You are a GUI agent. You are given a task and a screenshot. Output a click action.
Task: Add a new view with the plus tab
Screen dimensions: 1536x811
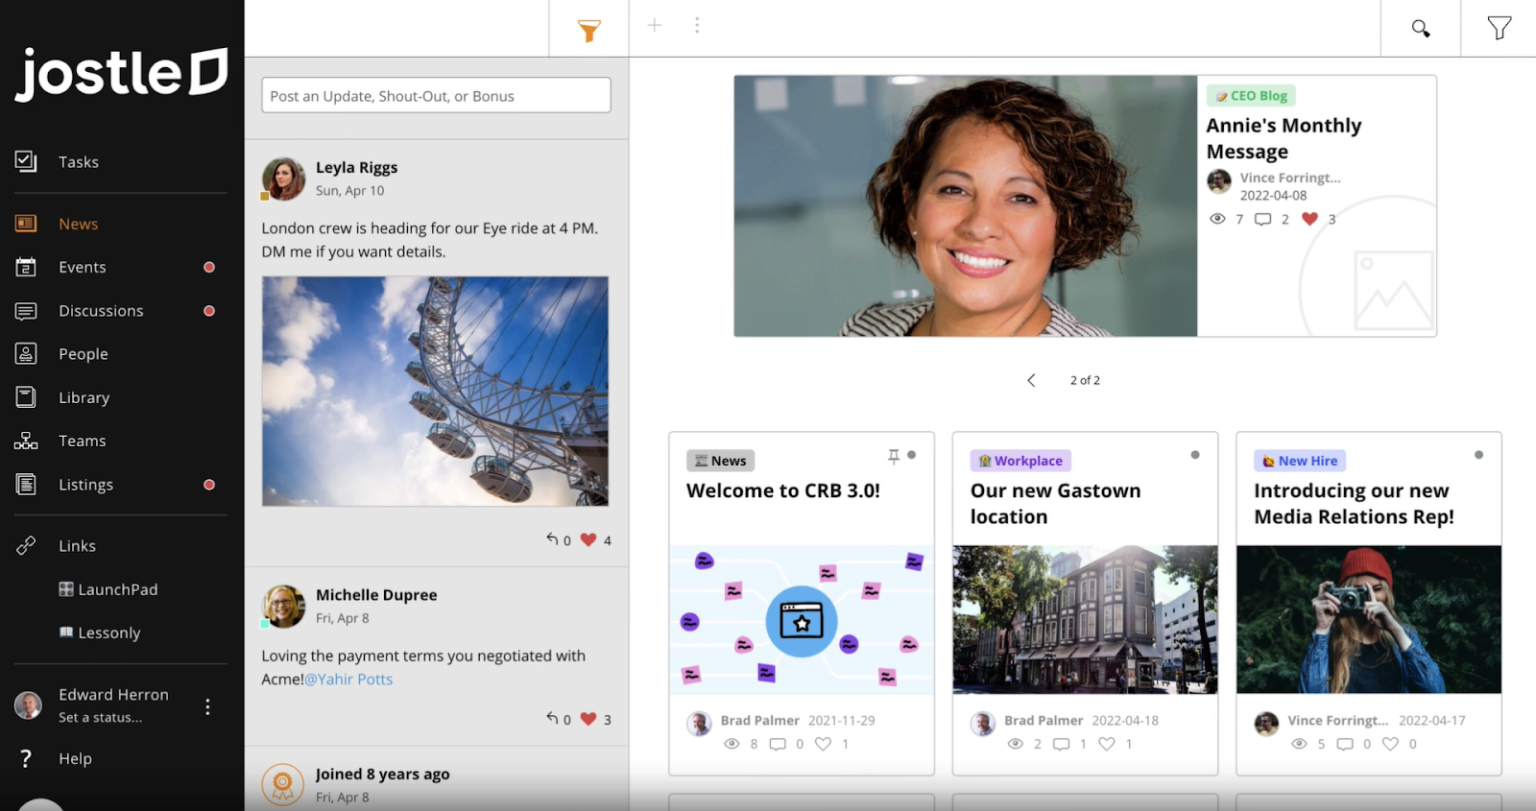(654, 25)
